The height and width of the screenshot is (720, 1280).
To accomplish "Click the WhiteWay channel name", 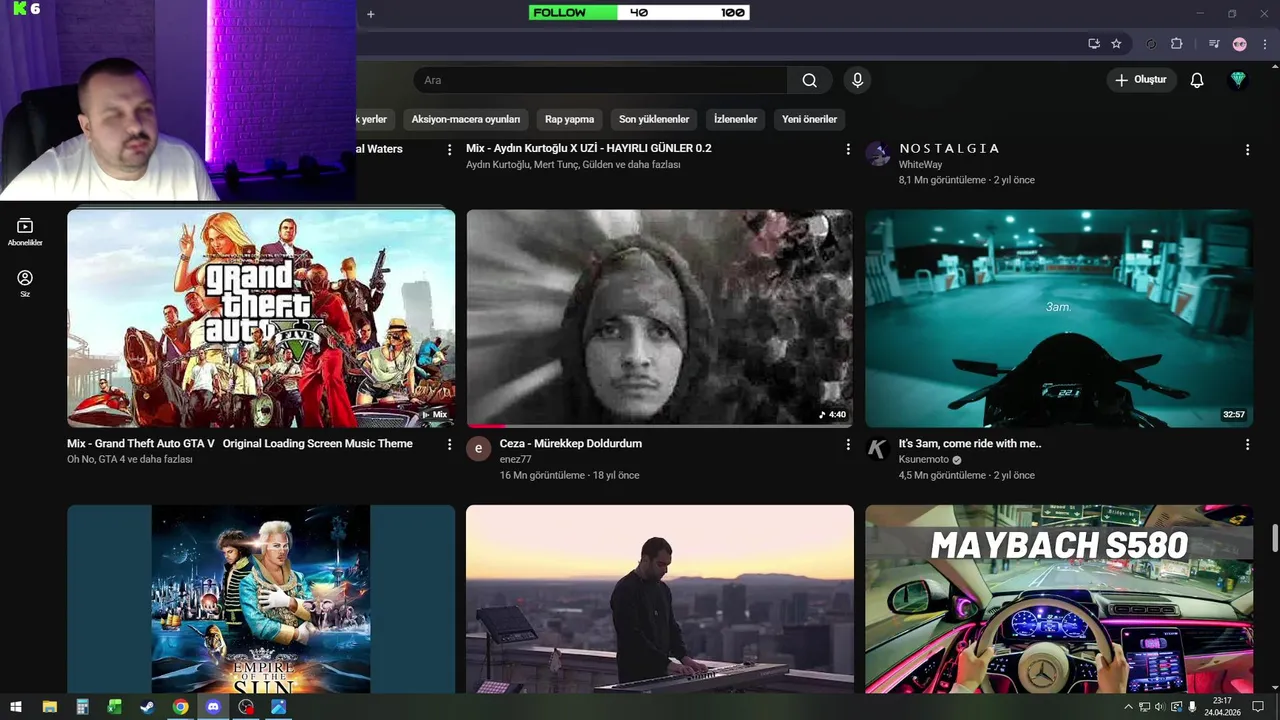I will 921,165.
